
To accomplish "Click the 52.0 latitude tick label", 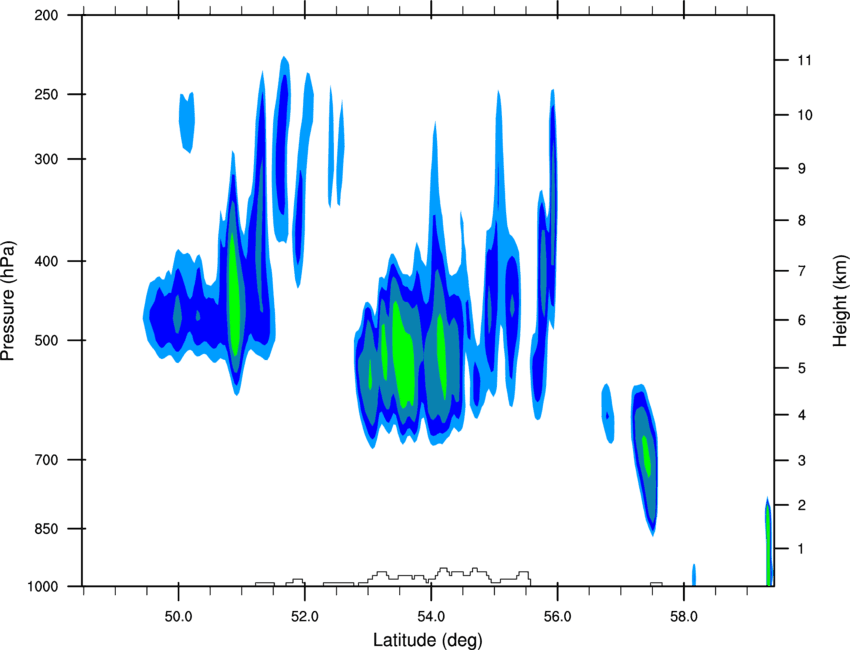I will [305, 617].
